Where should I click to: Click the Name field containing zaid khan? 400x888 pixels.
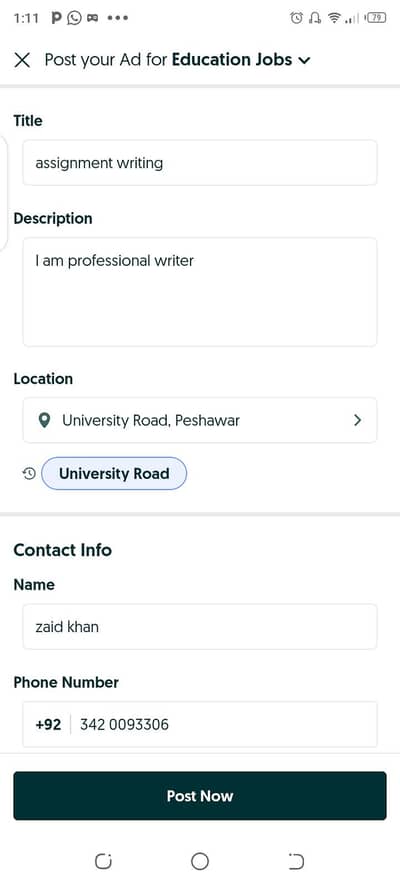[x=199, y=627]
